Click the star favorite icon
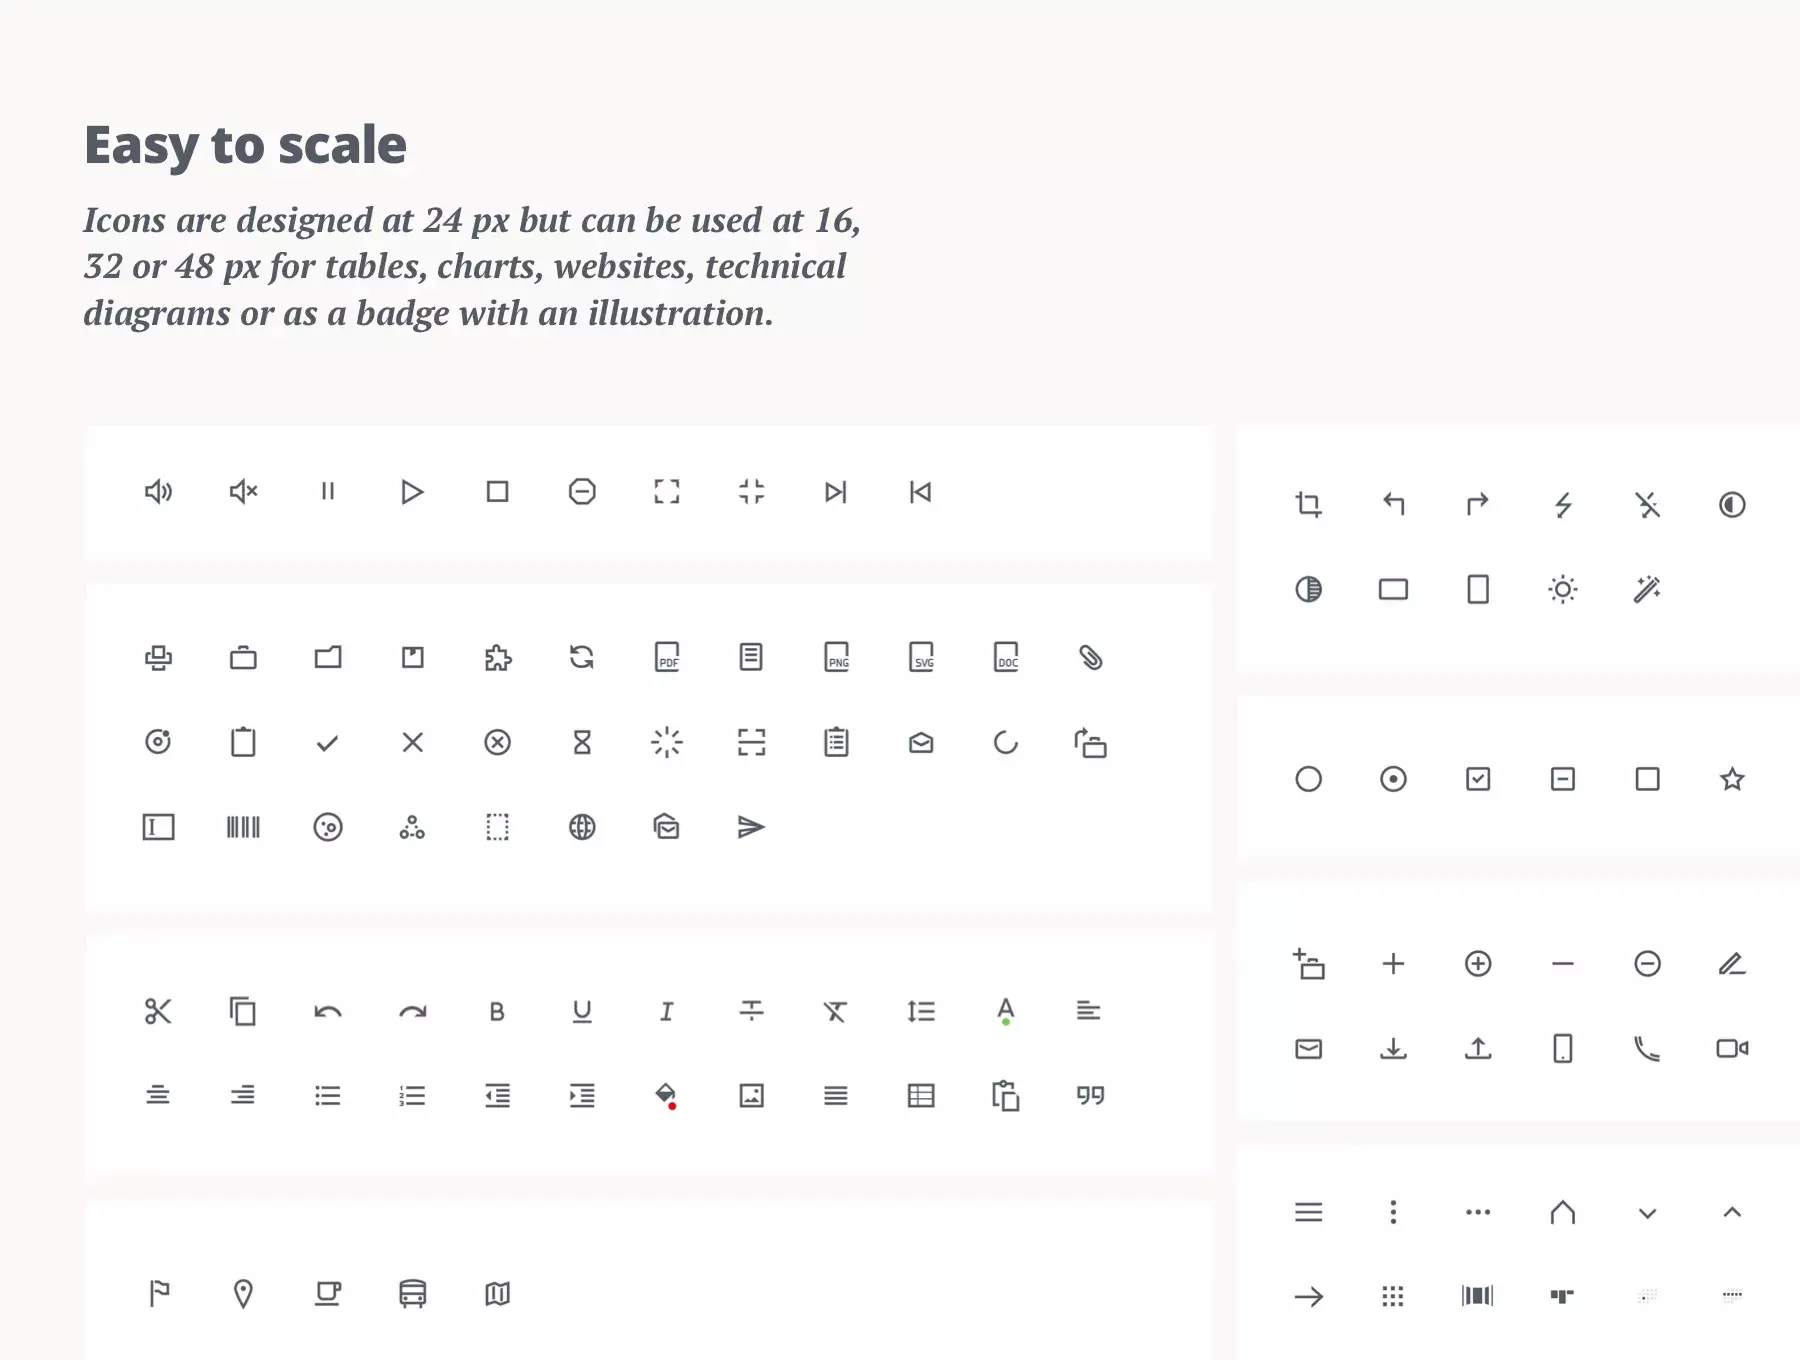 coord(1732,779)
